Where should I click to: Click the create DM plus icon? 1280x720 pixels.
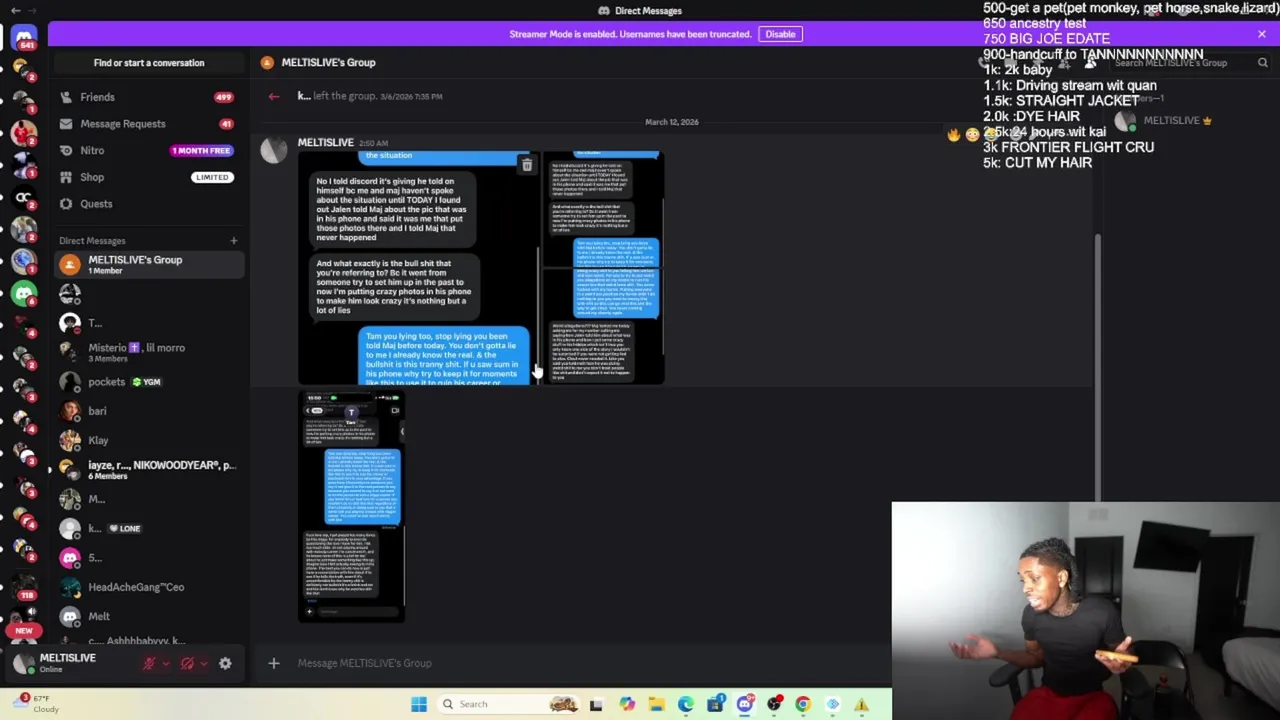[233, 241]
